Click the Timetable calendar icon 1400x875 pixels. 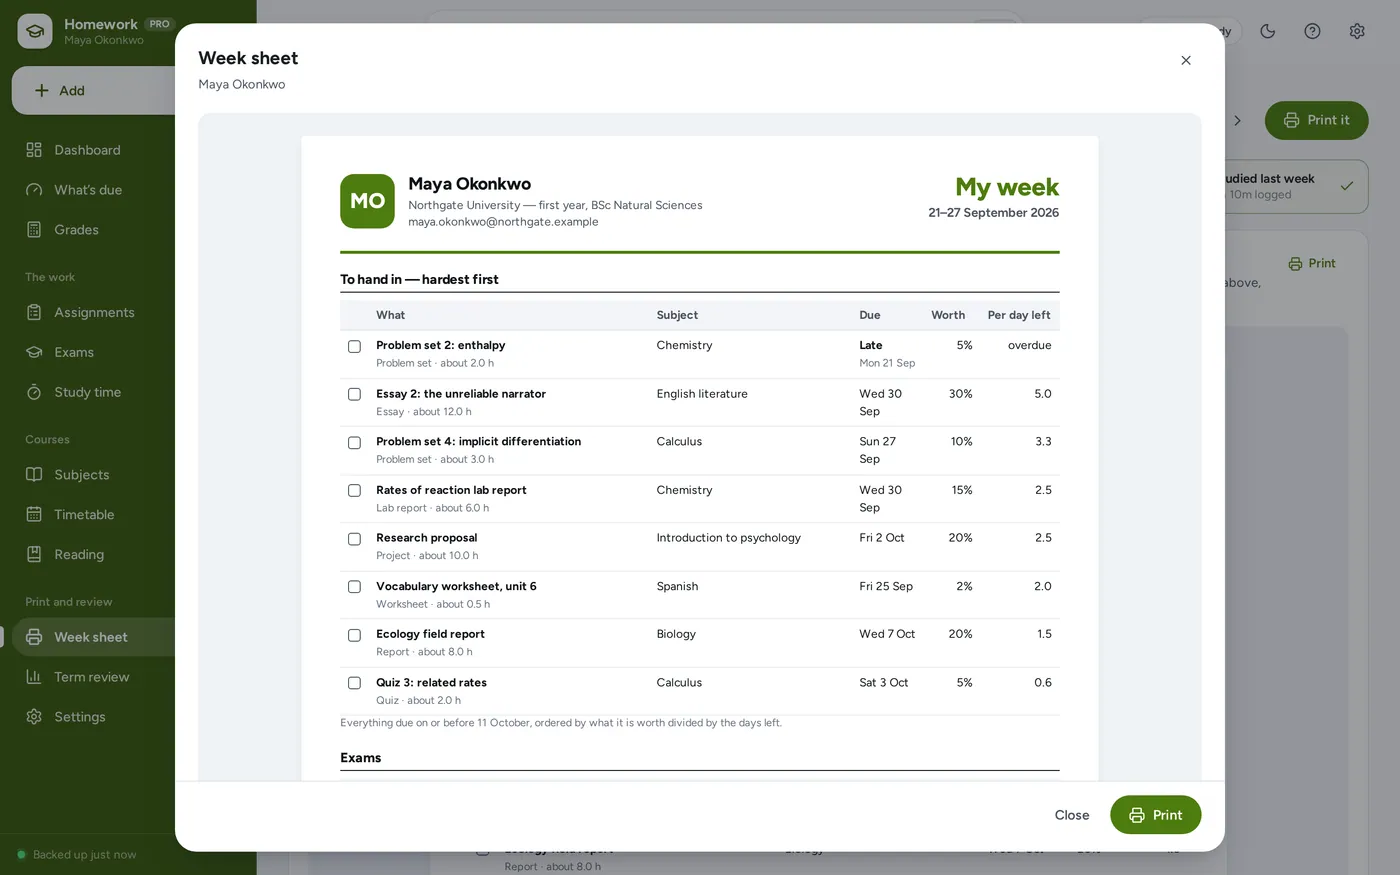tap(34, 515)
